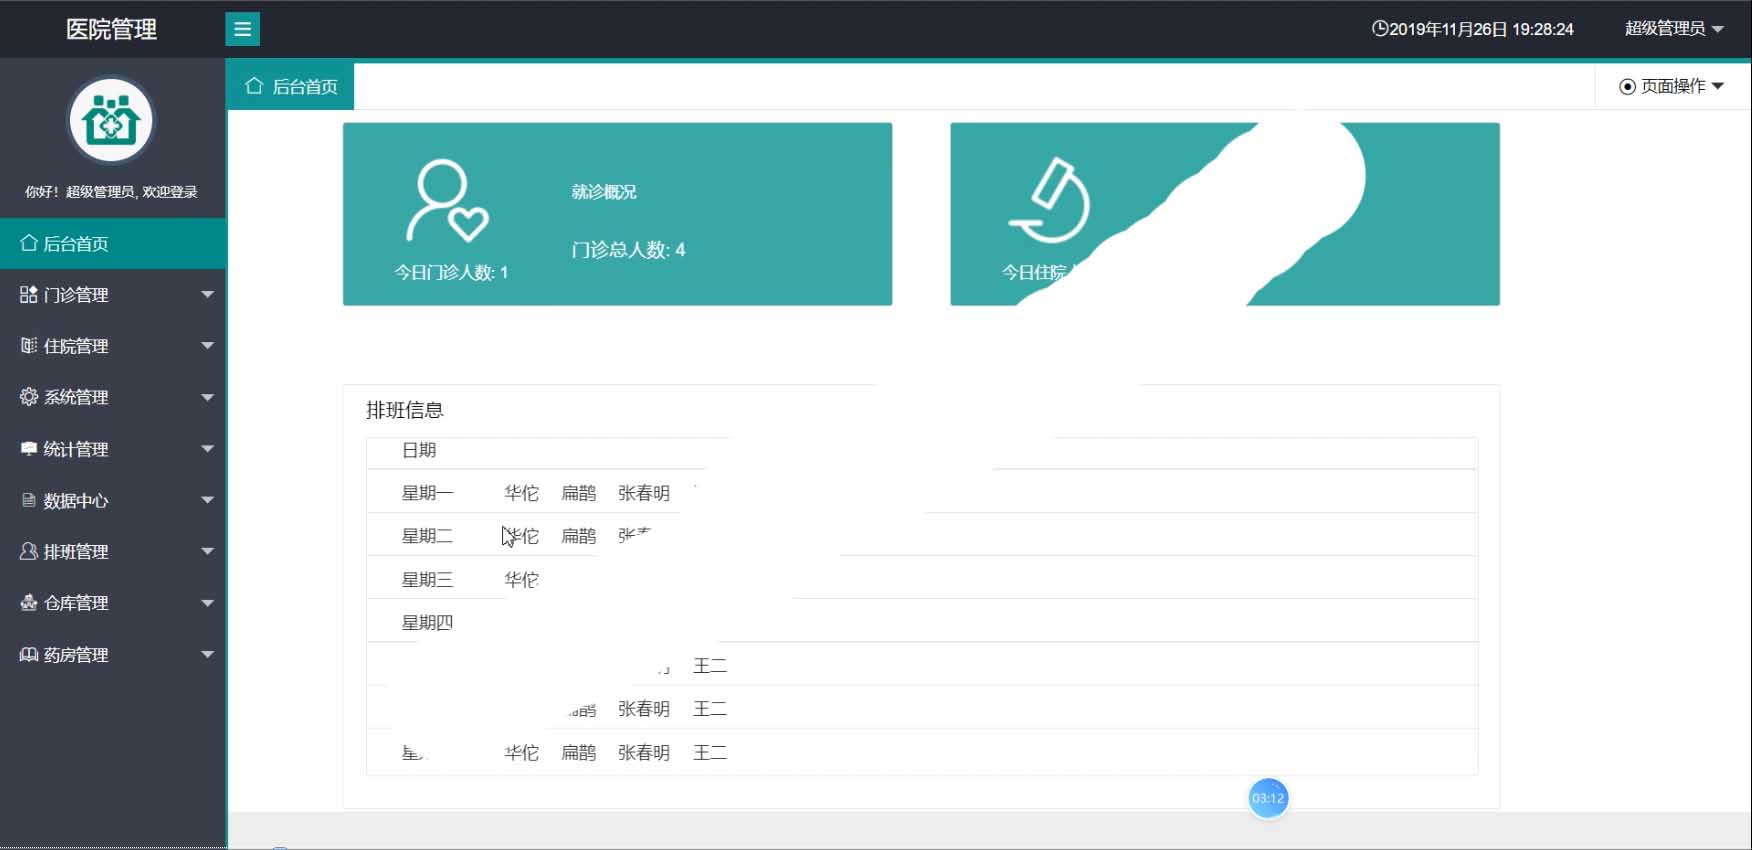Click the blue 03:12 timer bubble
Image resolution: width=1752 pixels, height=850 pixels.
[1268, 798]
